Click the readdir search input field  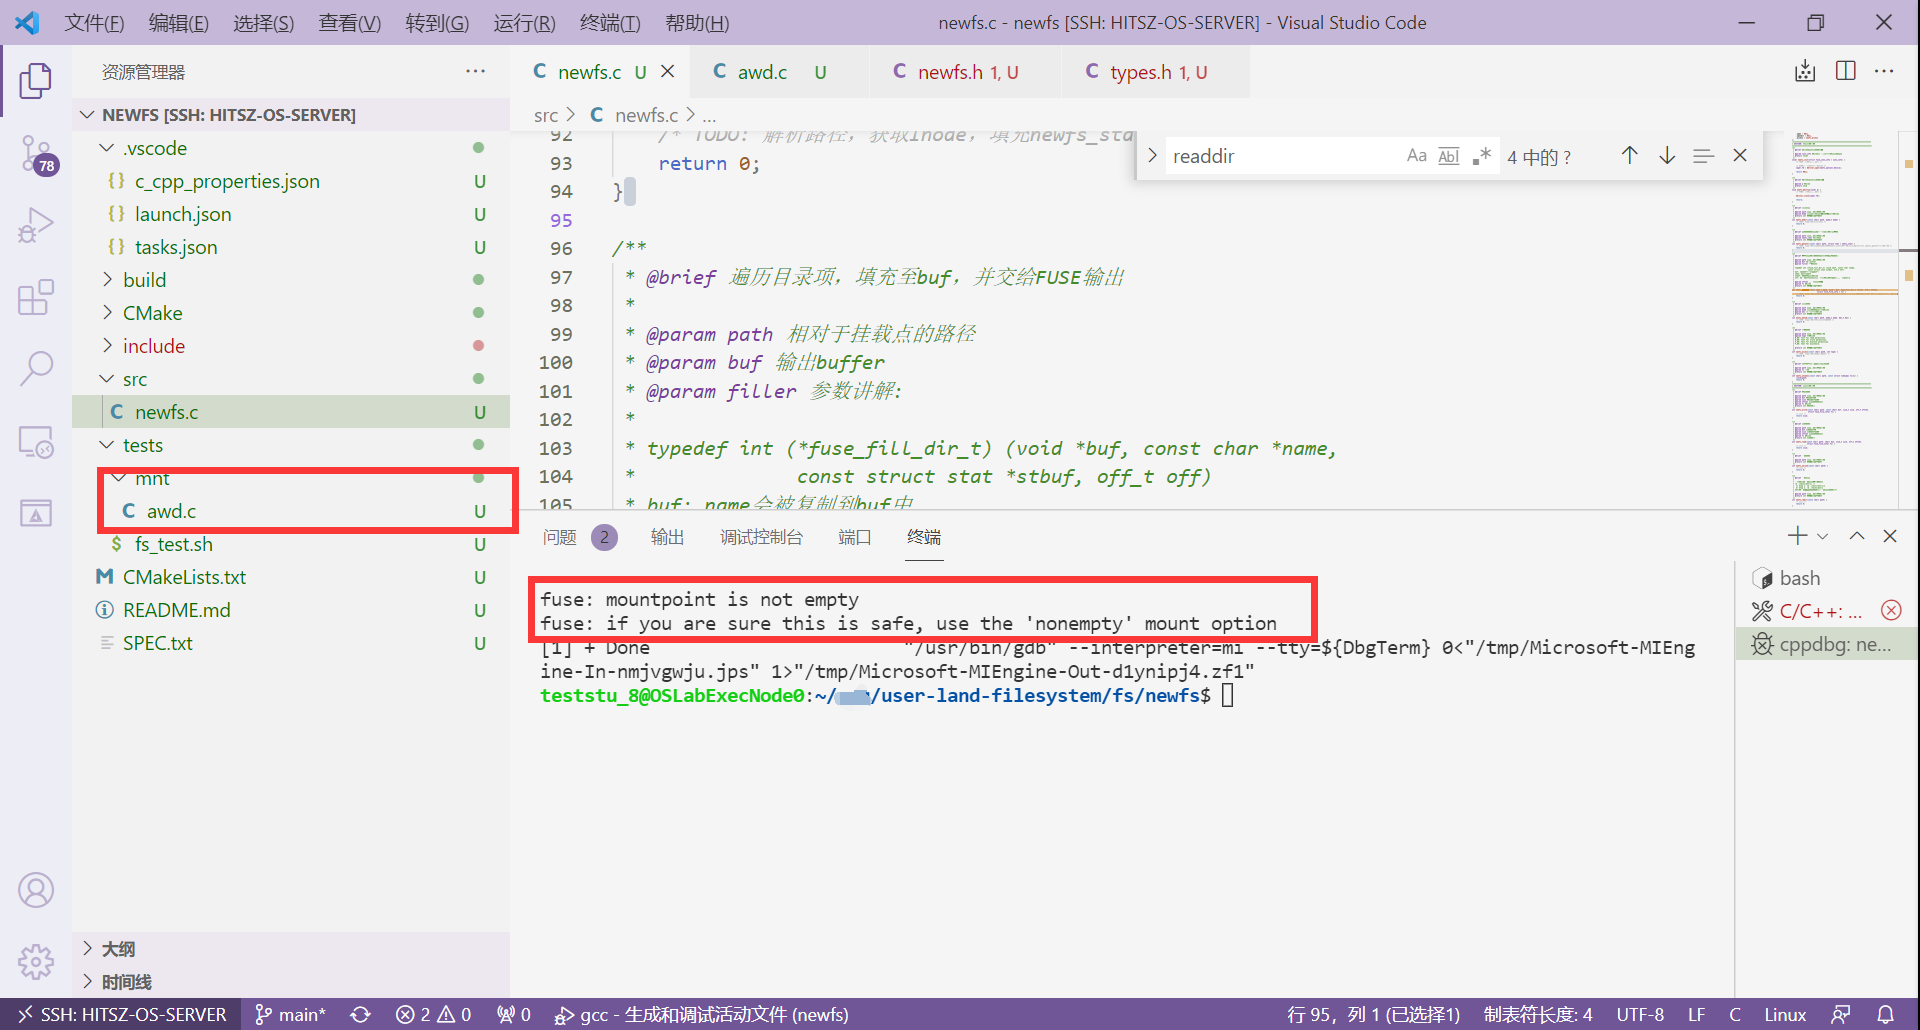(1280, 156)
